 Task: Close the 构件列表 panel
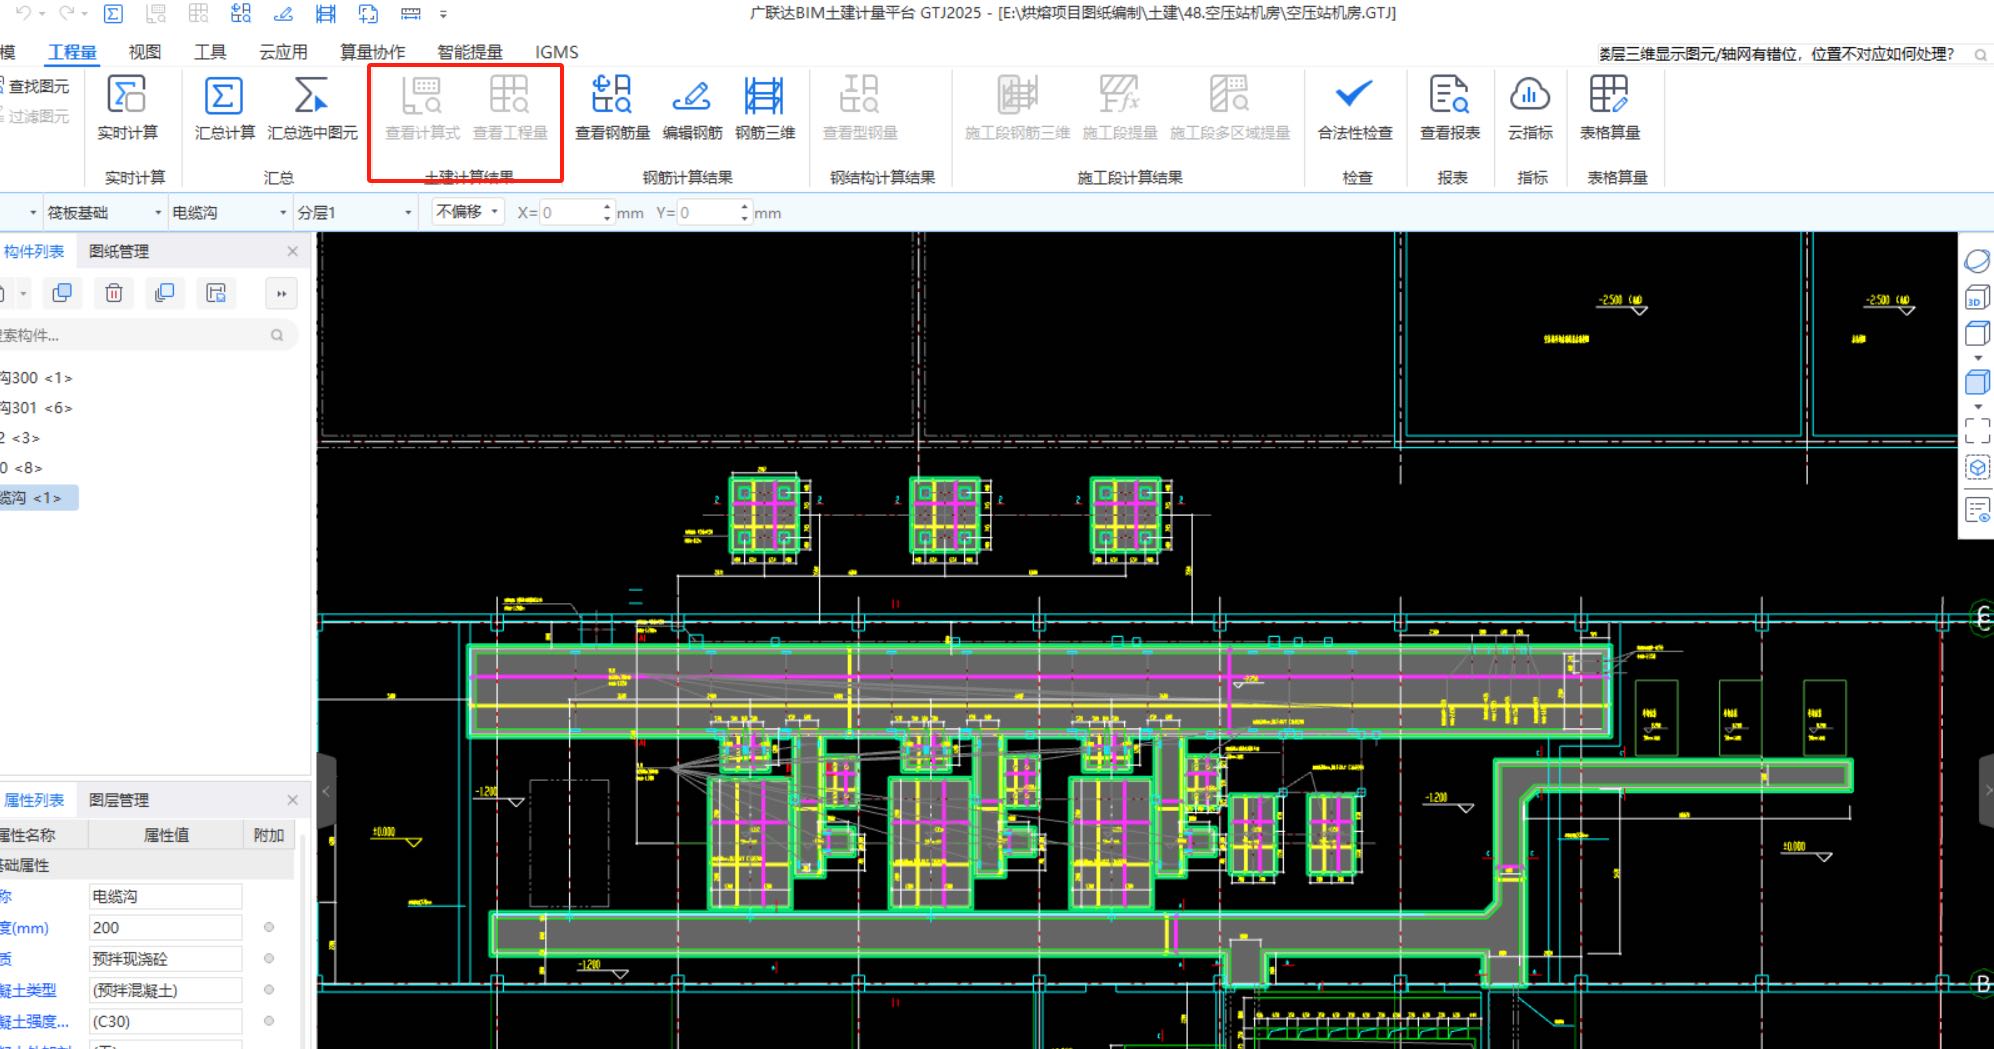(292, 252)
